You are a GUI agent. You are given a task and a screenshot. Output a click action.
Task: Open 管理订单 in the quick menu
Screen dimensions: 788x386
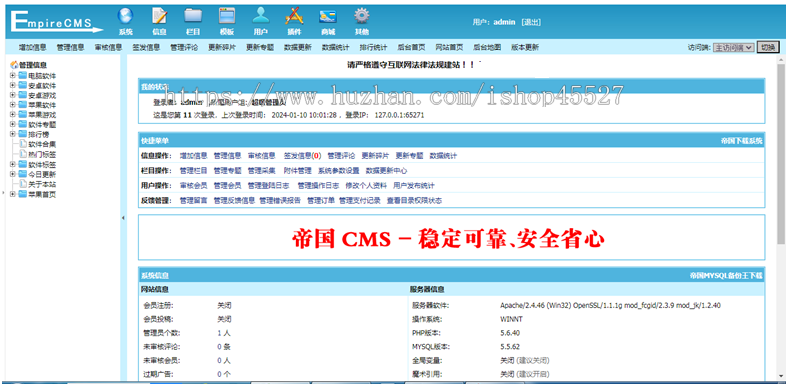(x=321, y=201)
